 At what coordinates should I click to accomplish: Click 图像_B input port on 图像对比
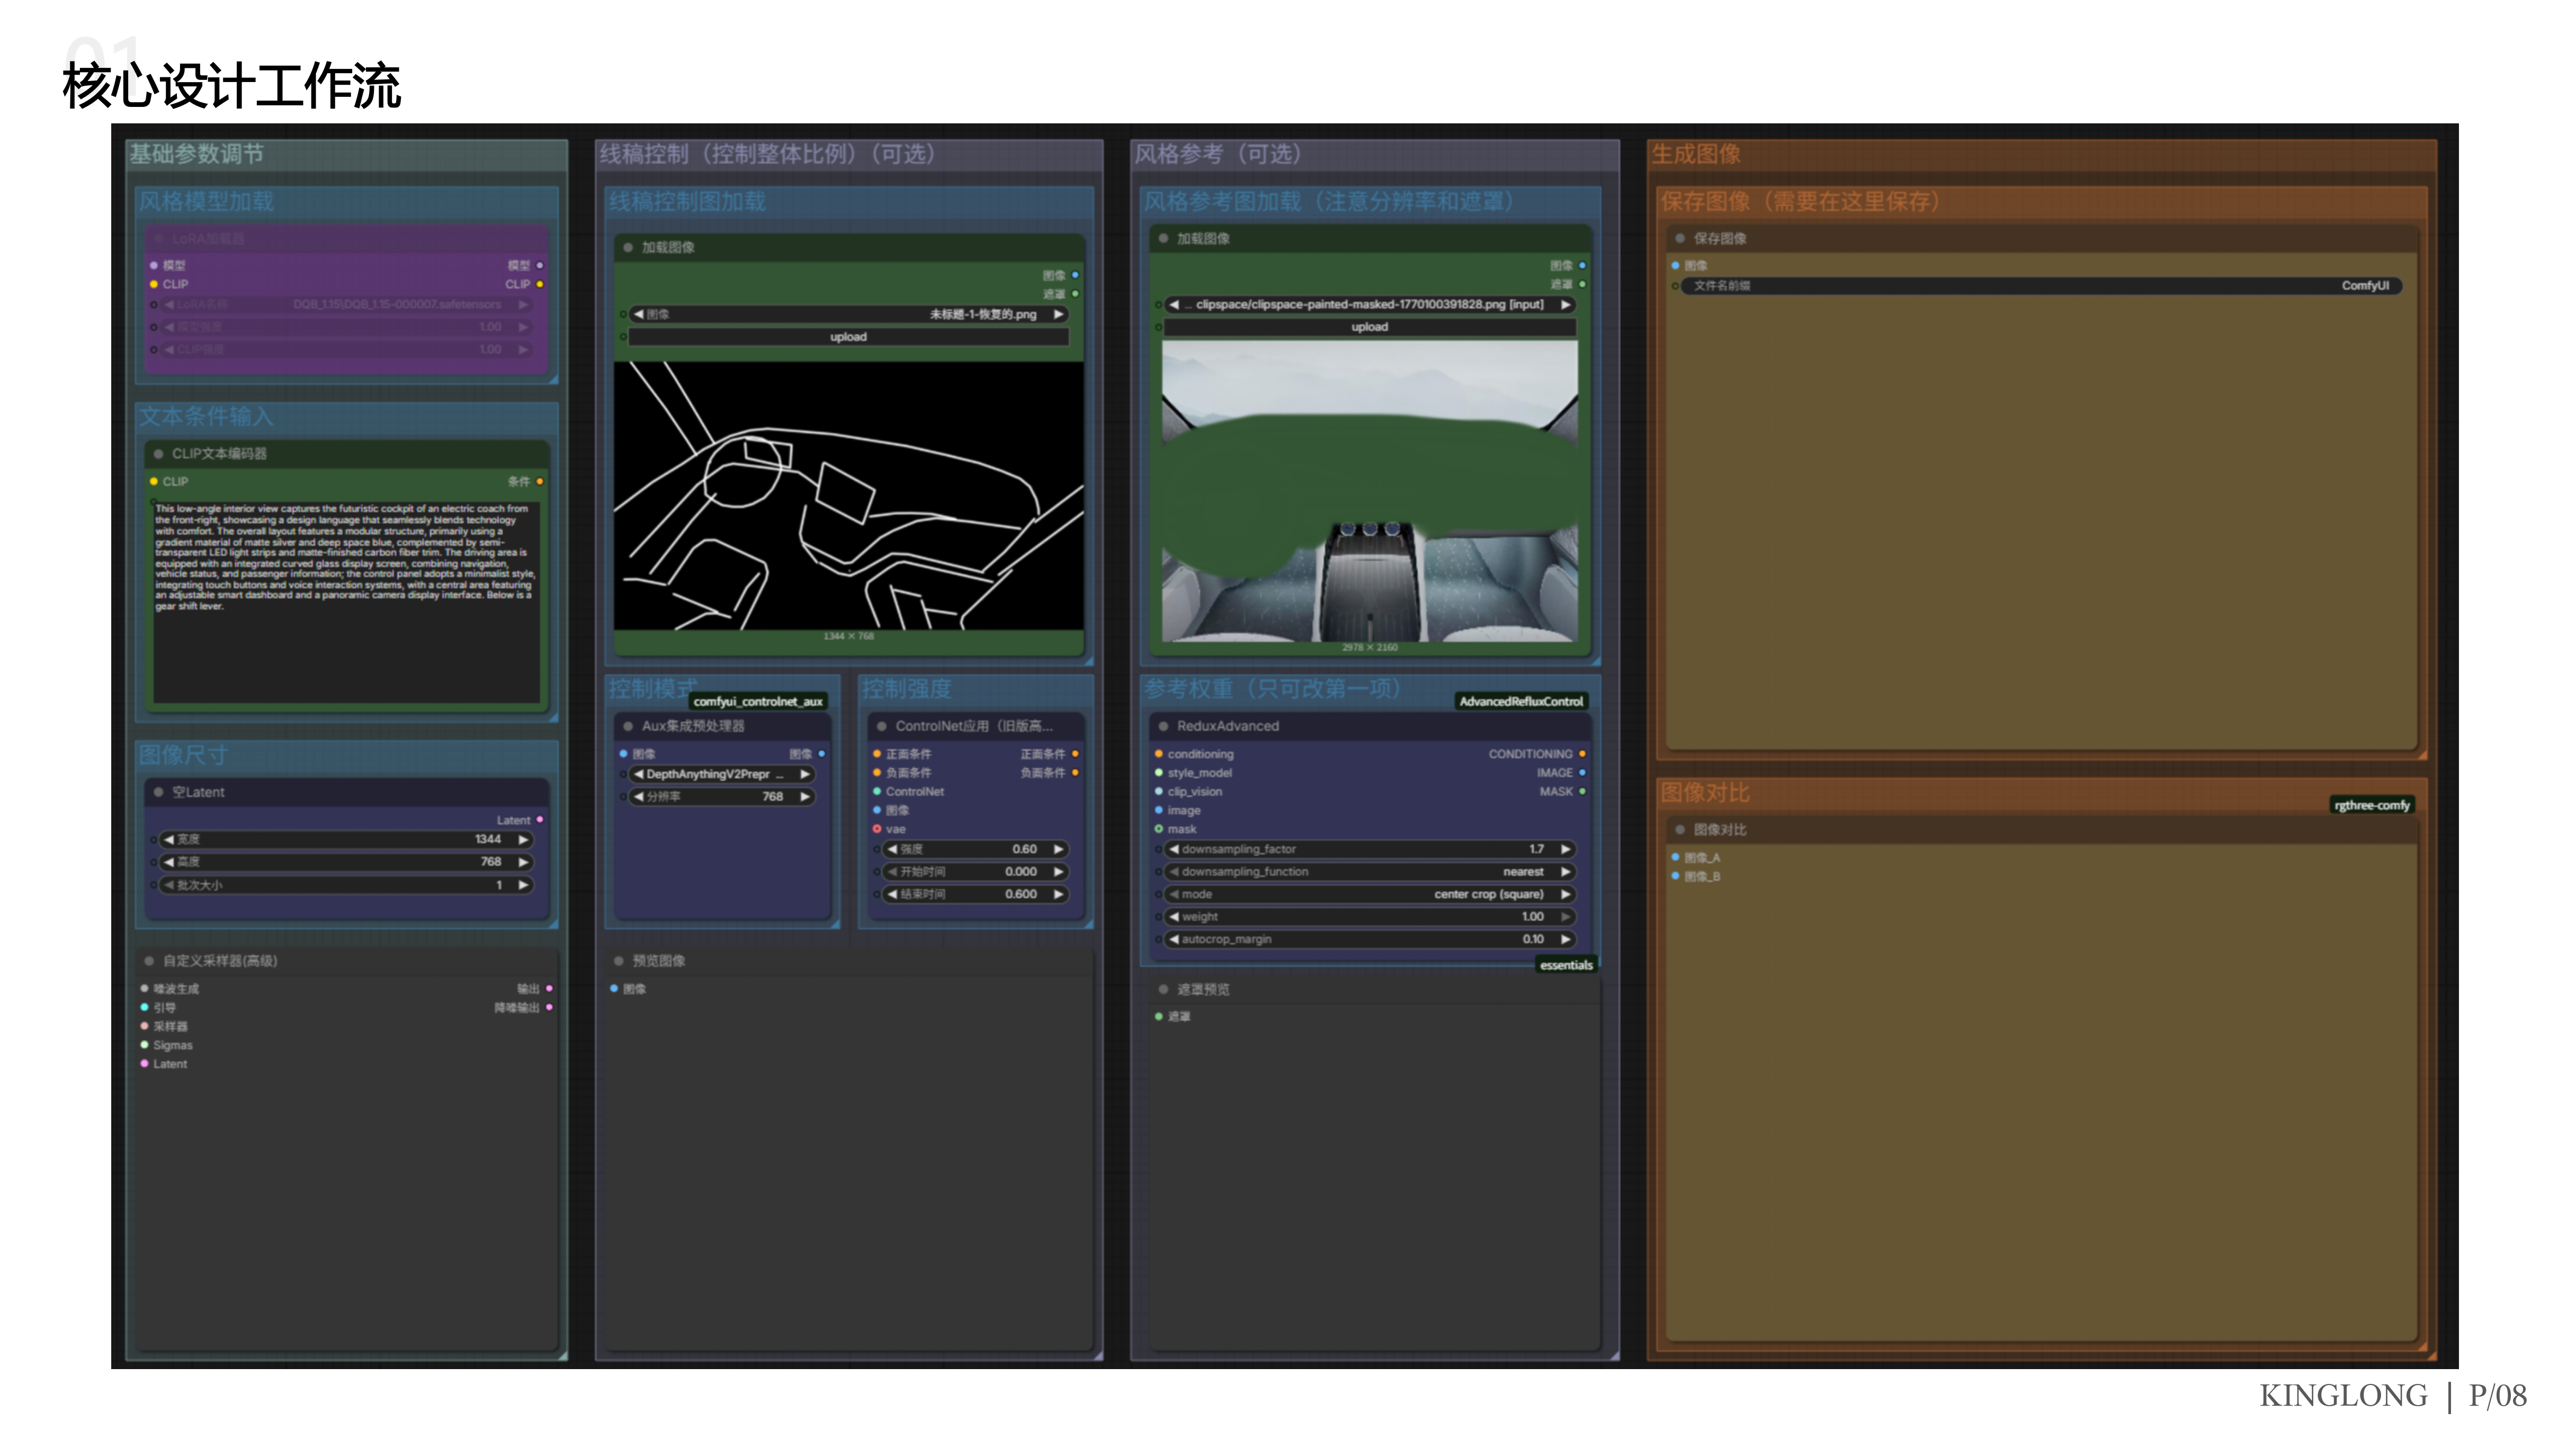(1675, 877)
